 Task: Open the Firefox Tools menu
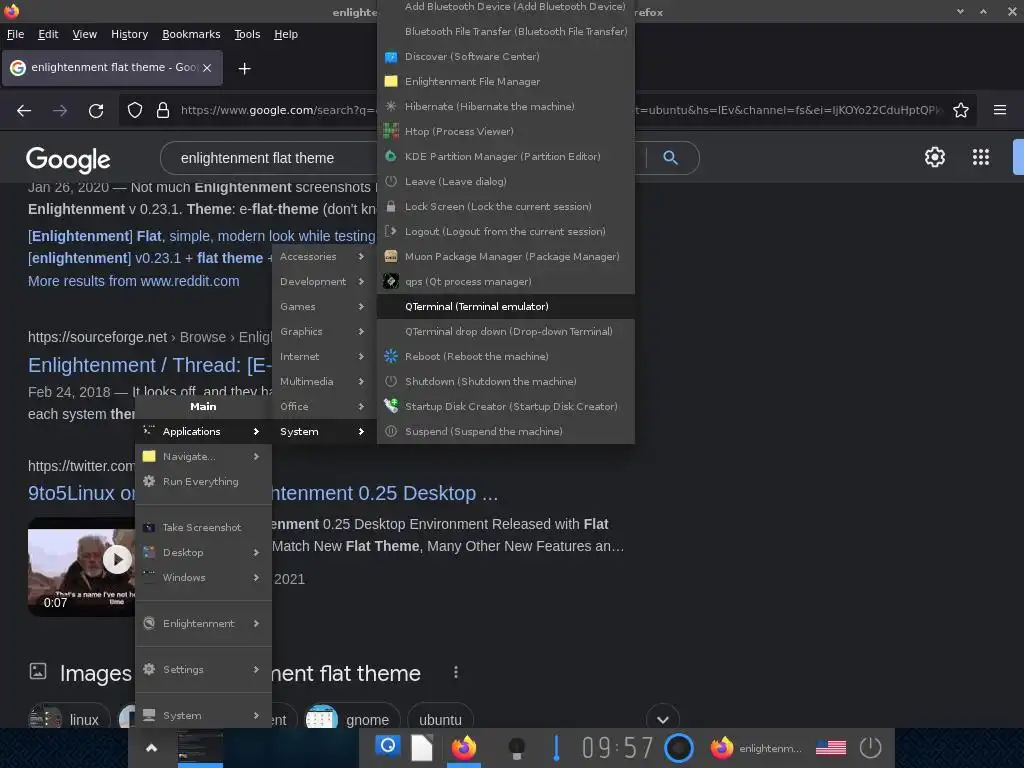[x=247, y=34]
